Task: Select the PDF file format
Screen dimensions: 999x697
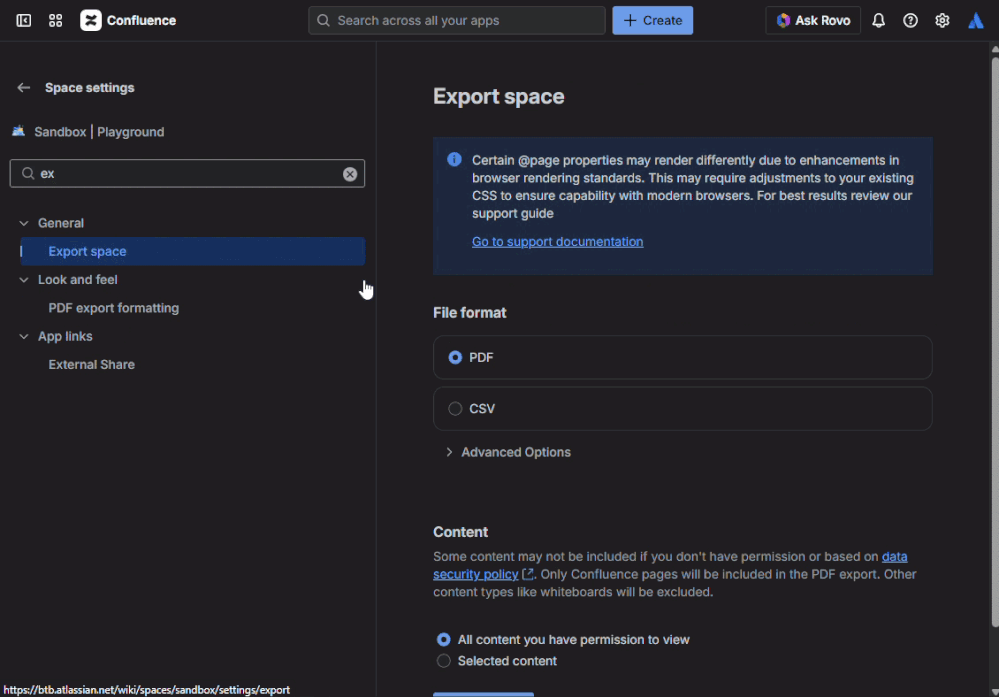Action: pyautogui.click(x=455, y=357)
